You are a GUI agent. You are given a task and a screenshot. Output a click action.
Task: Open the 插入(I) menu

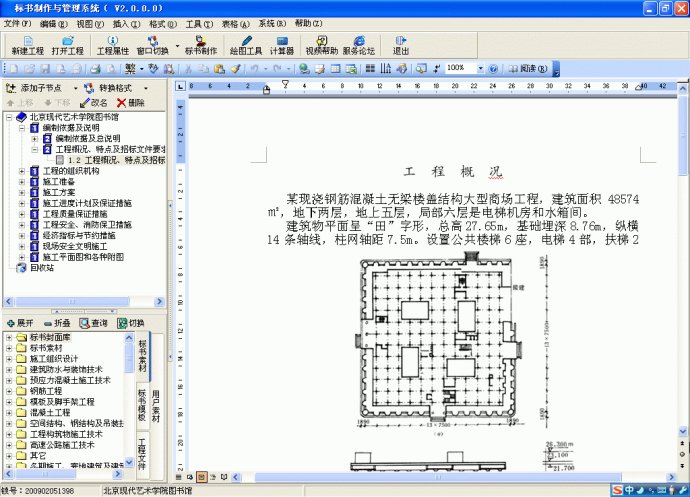(126, 24)
